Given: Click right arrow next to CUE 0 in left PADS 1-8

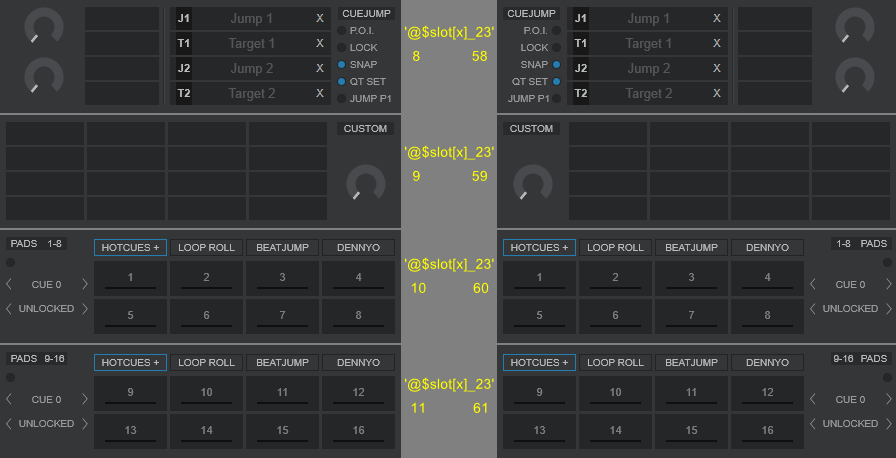Looking at the screenshot, I should pyautogui.click(x=85, y=284).
